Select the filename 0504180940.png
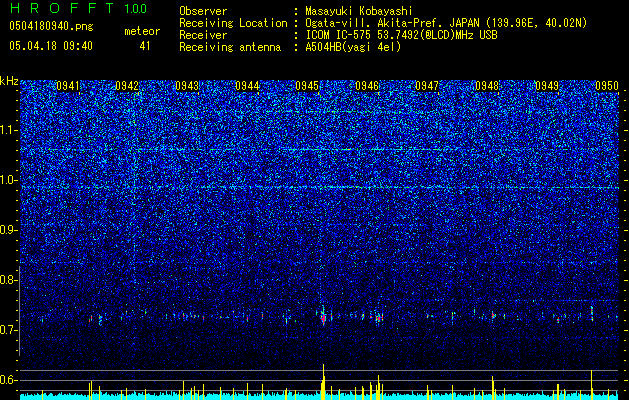This screenshot has width=629, height=400. click(51, 27)
